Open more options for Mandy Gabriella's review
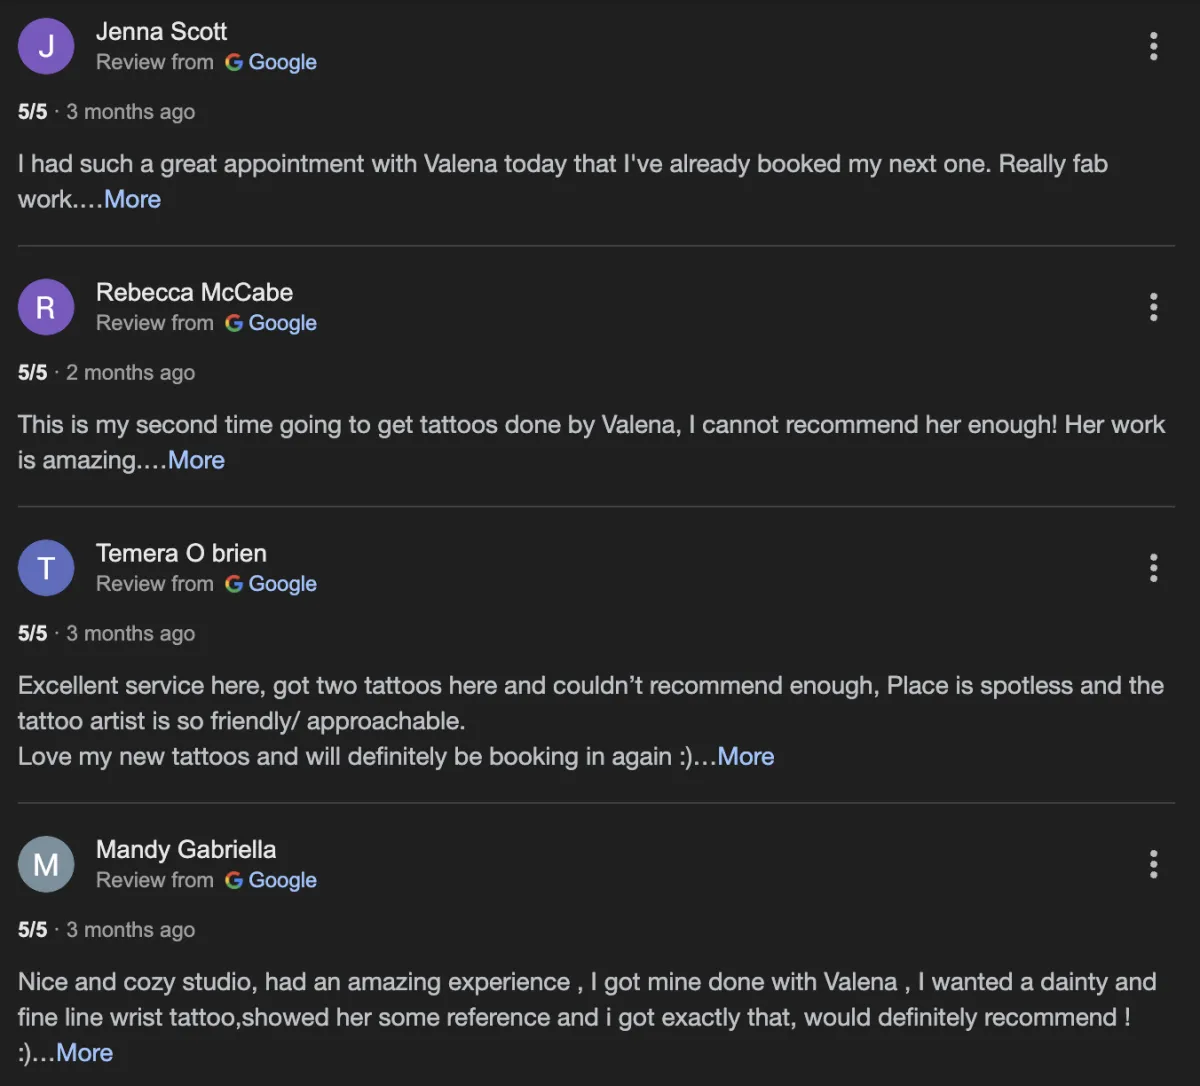The width and height of the screenshot is (1200, 1086). [1153, 864]
